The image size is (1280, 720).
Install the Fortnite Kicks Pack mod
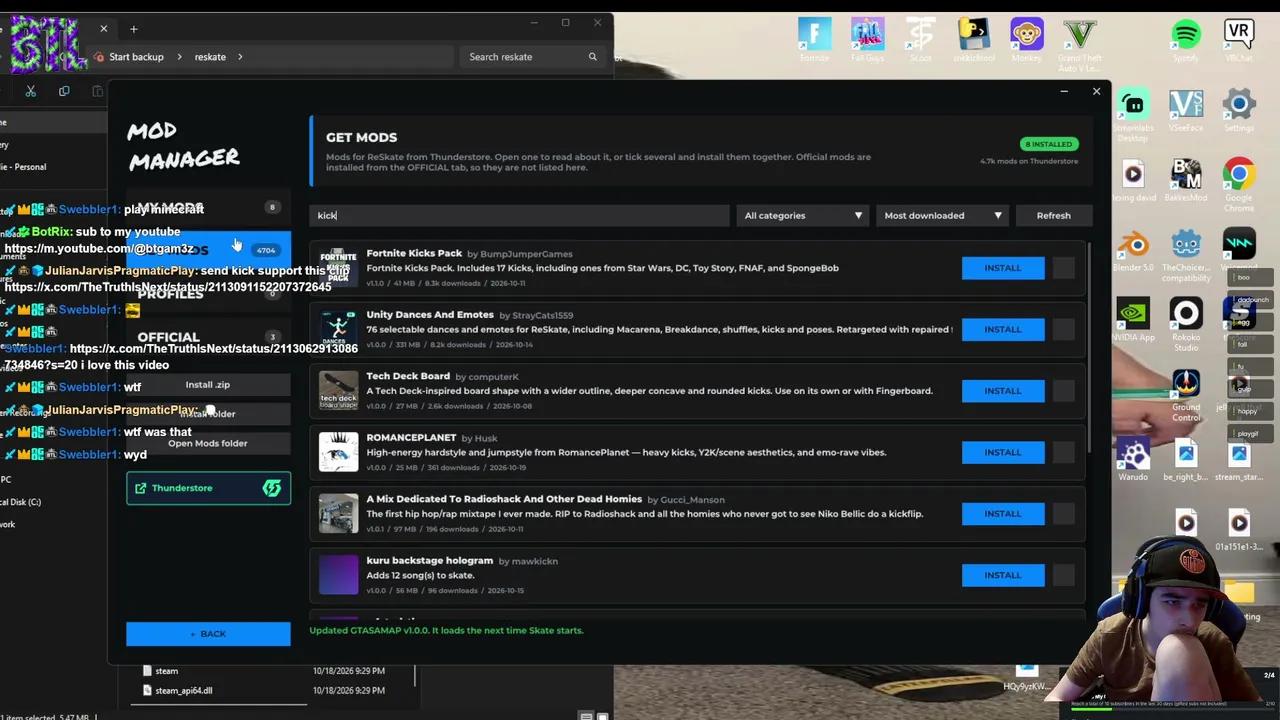(1003, 268)
